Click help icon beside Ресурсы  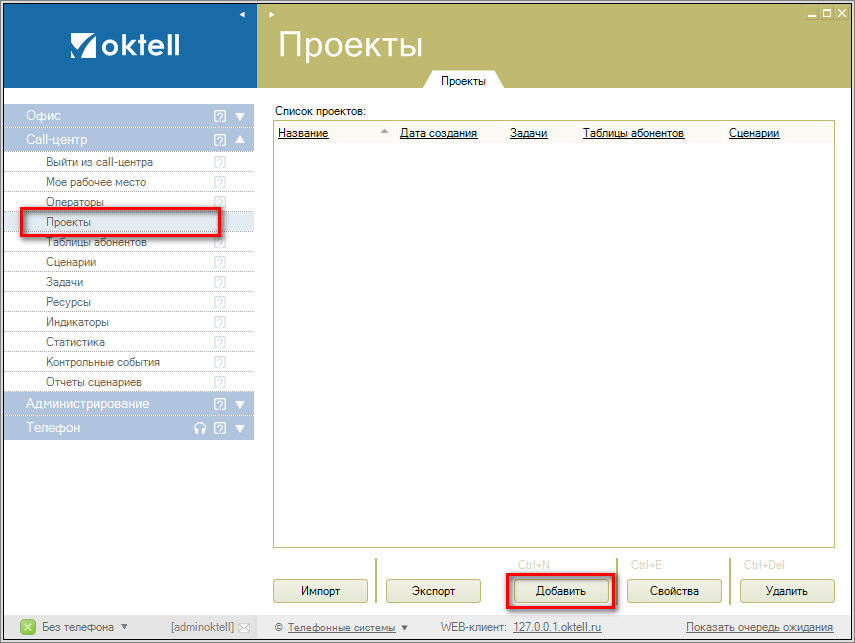click(x=220, y=302)
